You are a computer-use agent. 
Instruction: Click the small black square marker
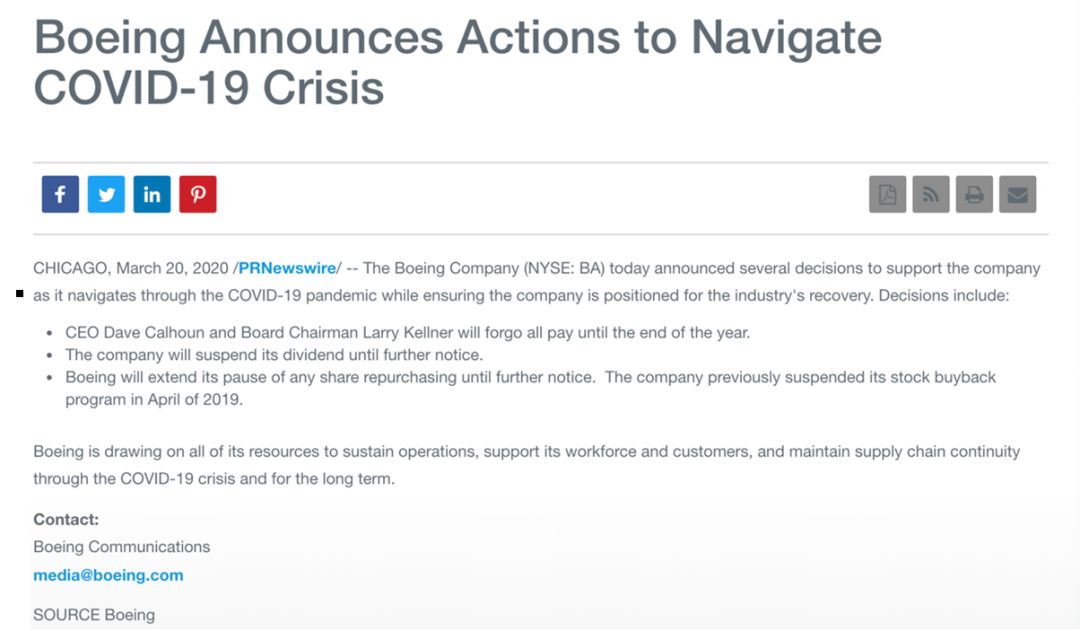[20, 294]
